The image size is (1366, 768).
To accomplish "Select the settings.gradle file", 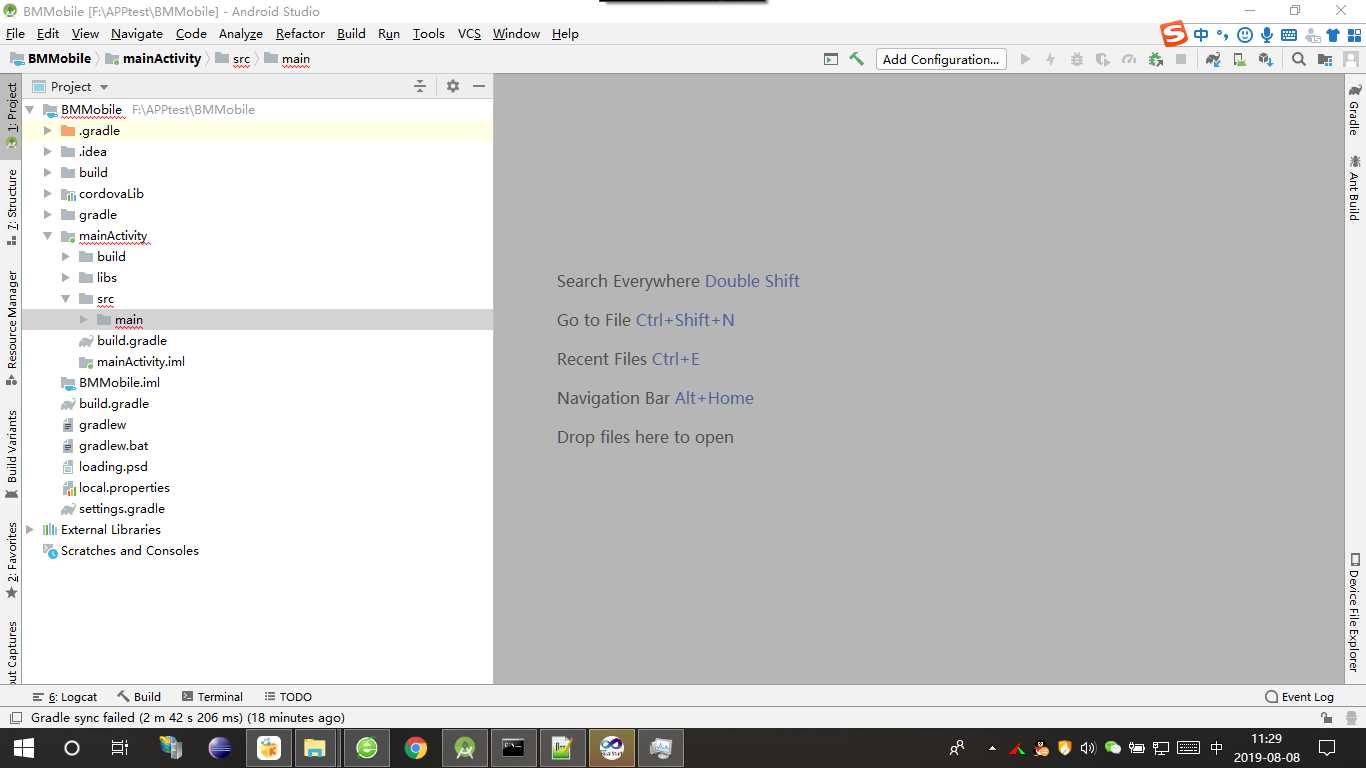I will tap(121, 509).
